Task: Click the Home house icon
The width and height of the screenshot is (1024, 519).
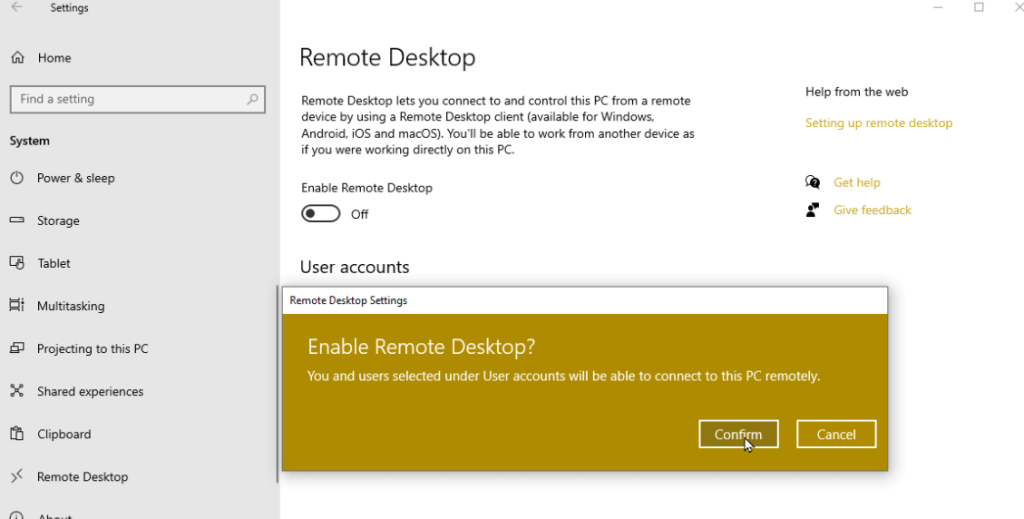Action: (x=18, y=58)
